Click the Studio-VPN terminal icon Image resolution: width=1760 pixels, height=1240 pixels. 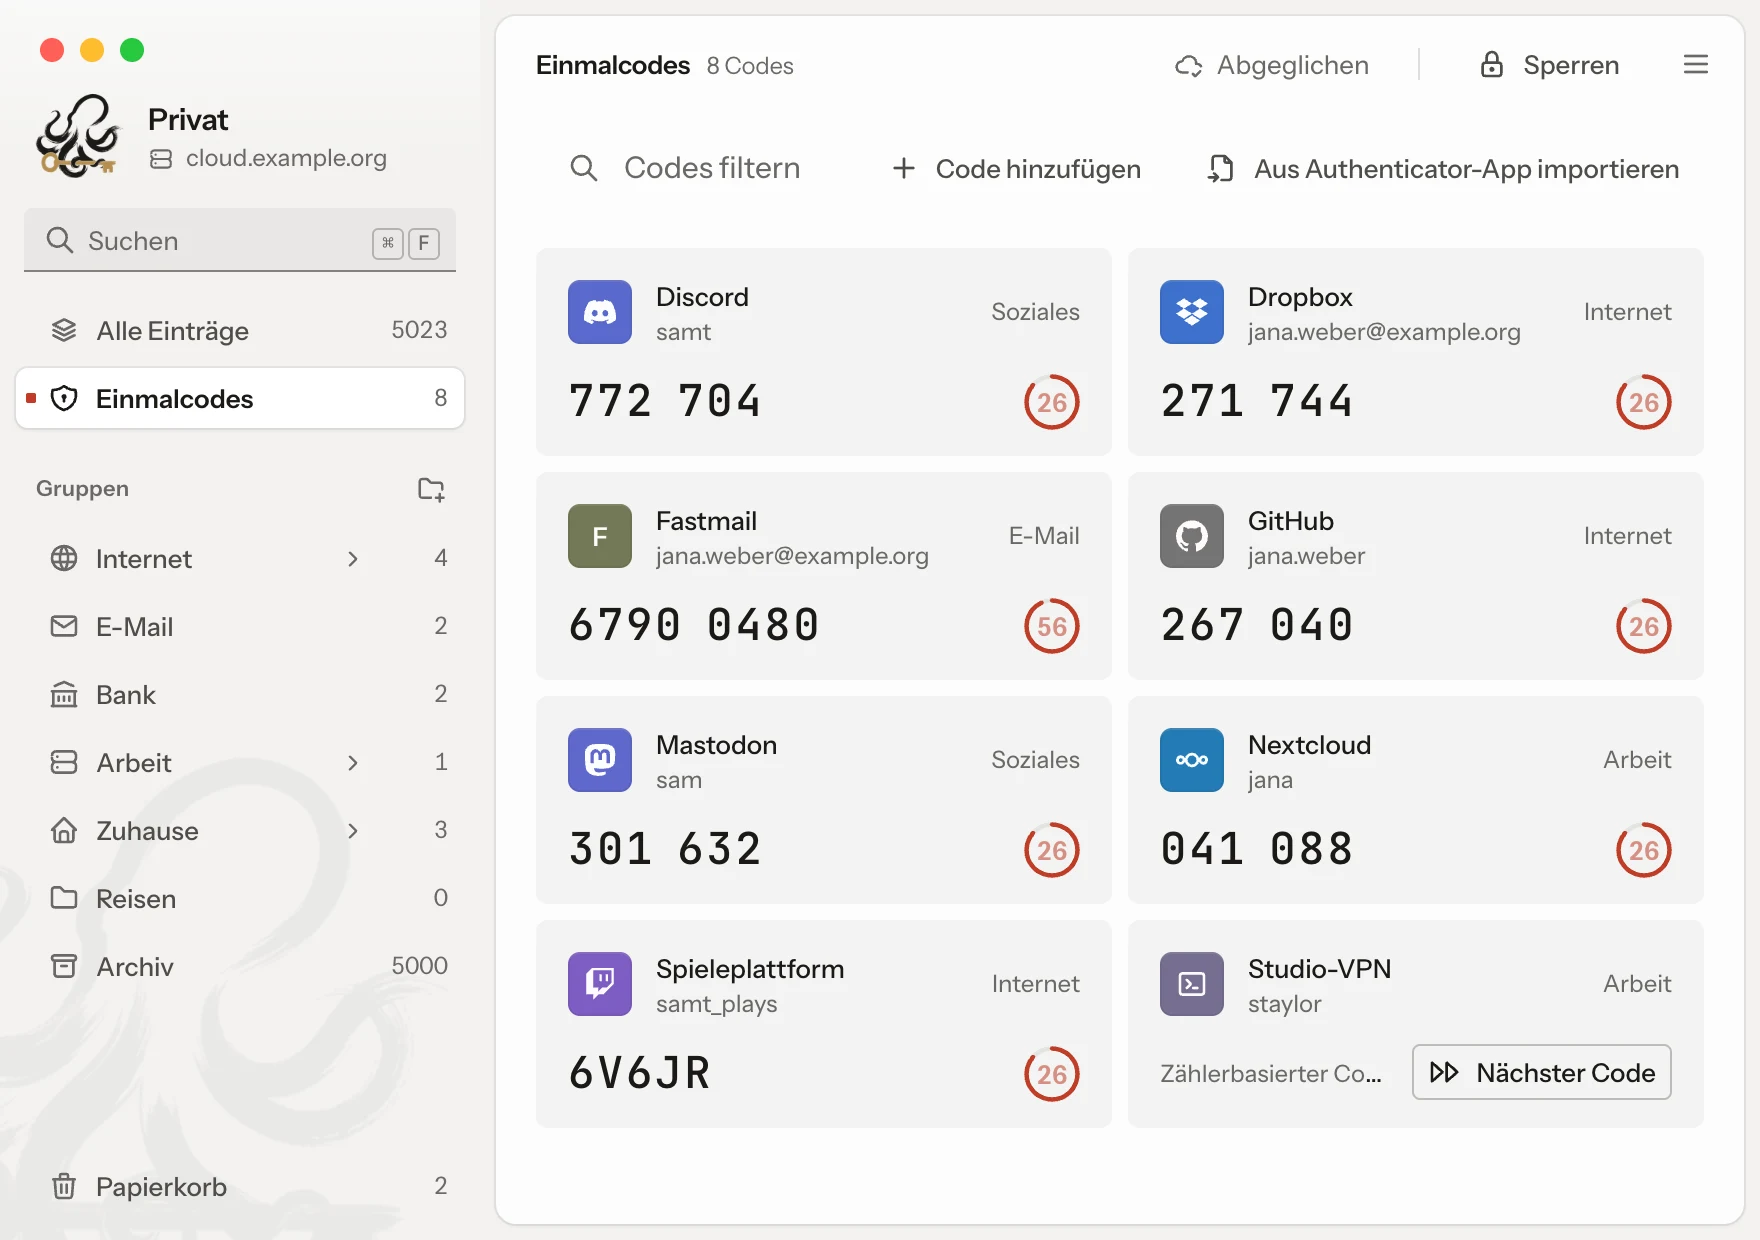(1192, 984)
